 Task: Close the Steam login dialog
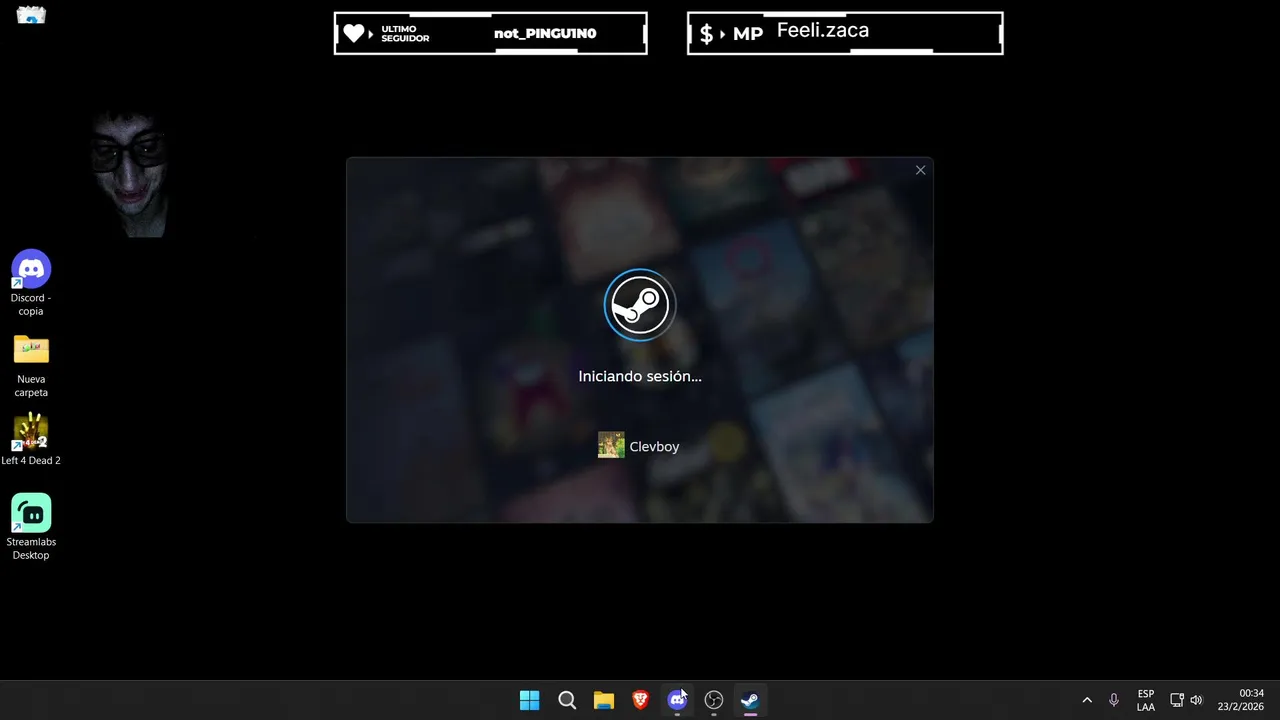point(920,170)
